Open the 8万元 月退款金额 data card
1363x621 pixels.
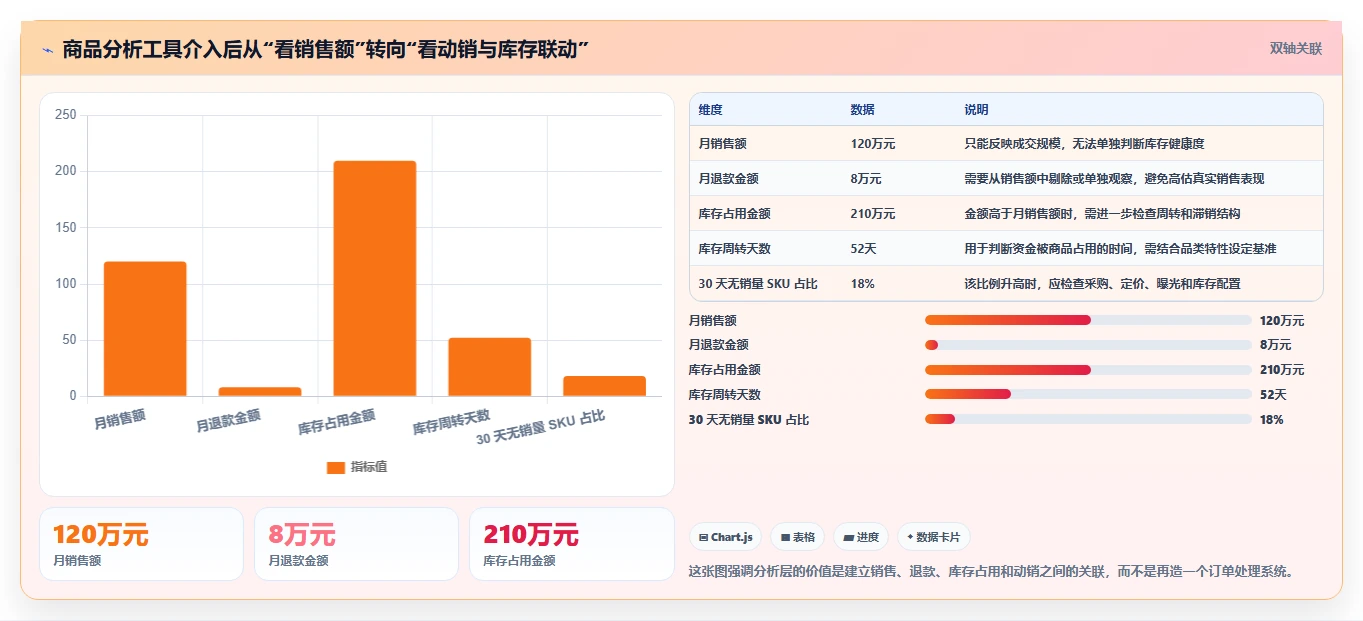356,544
